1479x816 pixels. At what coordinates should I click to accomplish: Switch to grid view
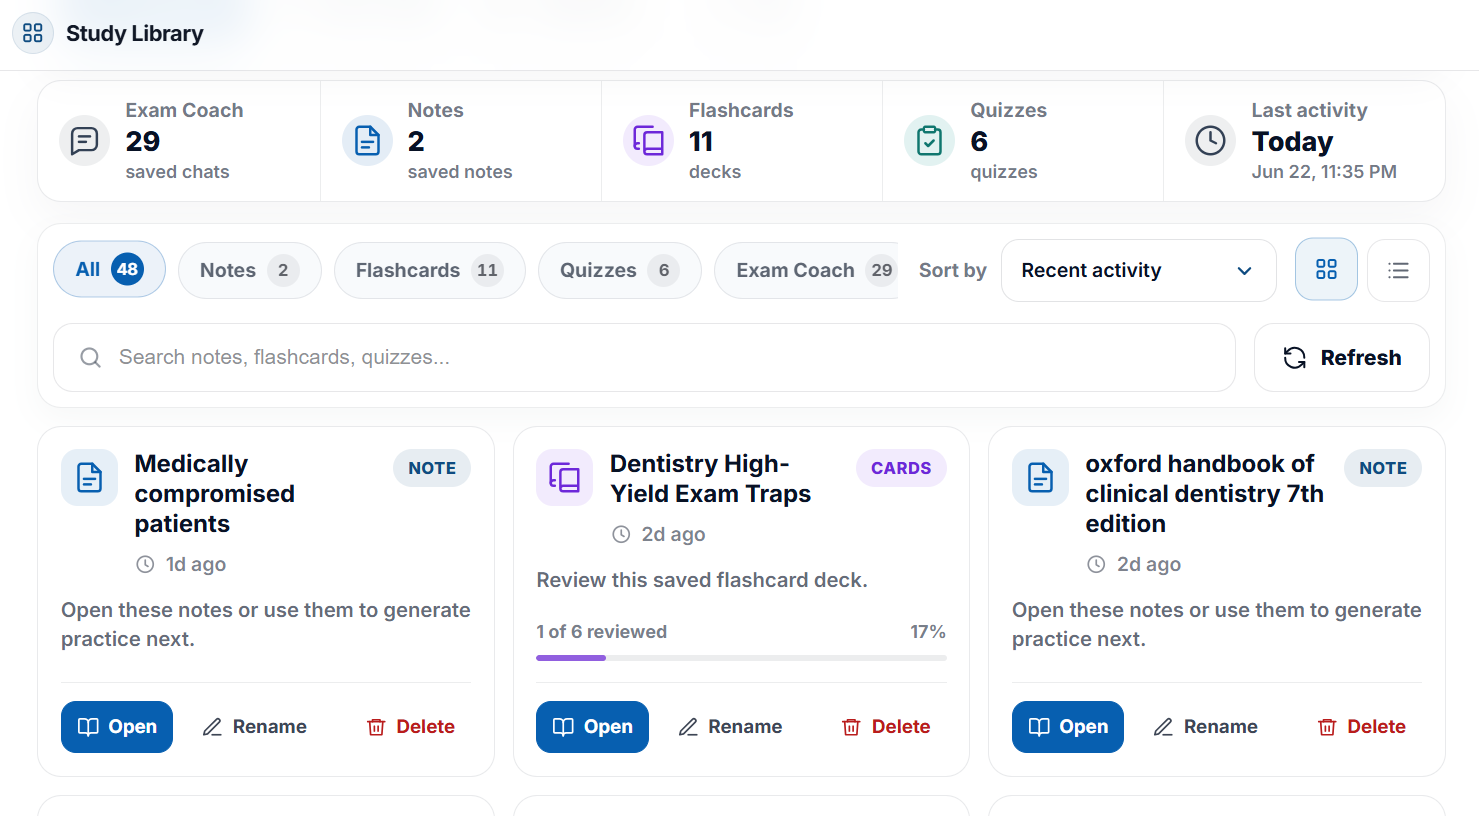1326,269
